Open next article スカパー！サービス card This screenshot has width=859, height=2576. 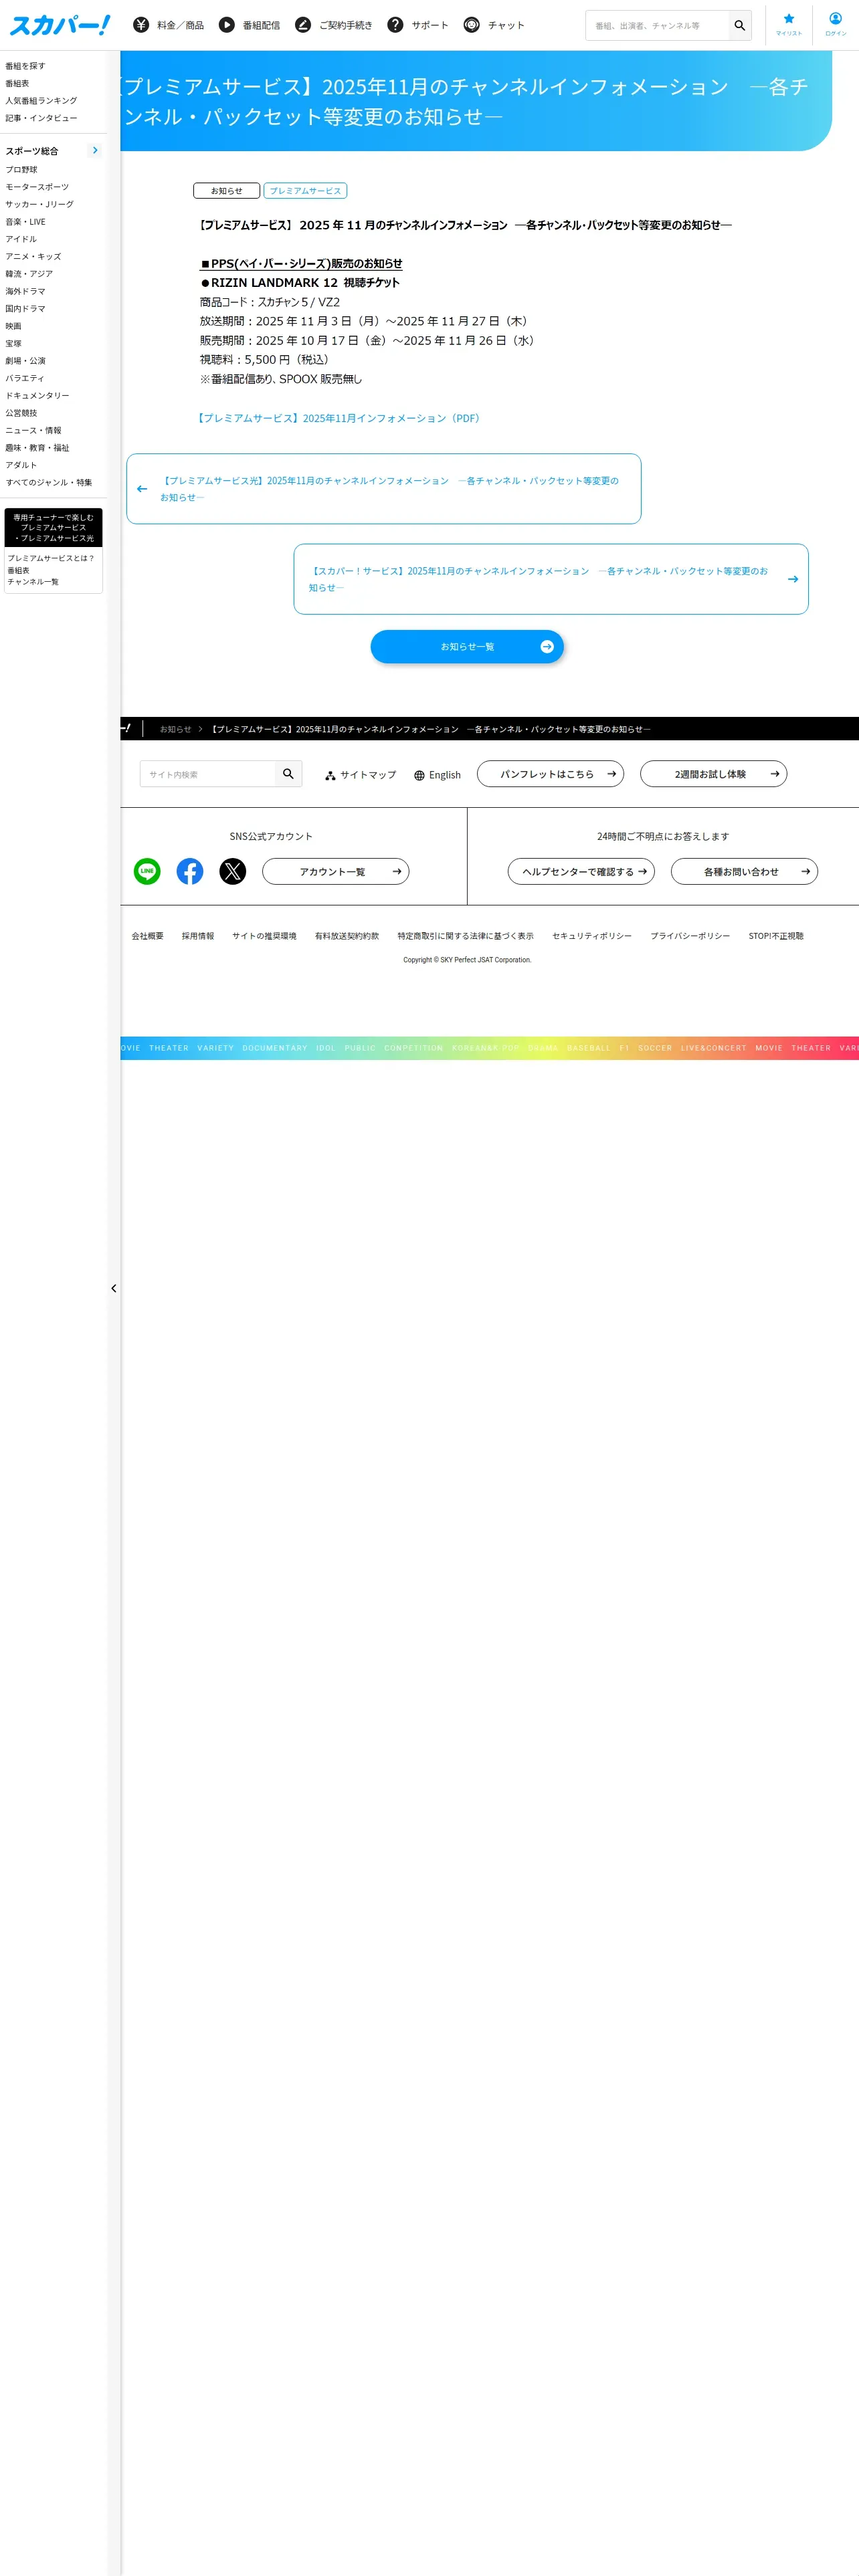pyautogui.click(x=551, y=579)
